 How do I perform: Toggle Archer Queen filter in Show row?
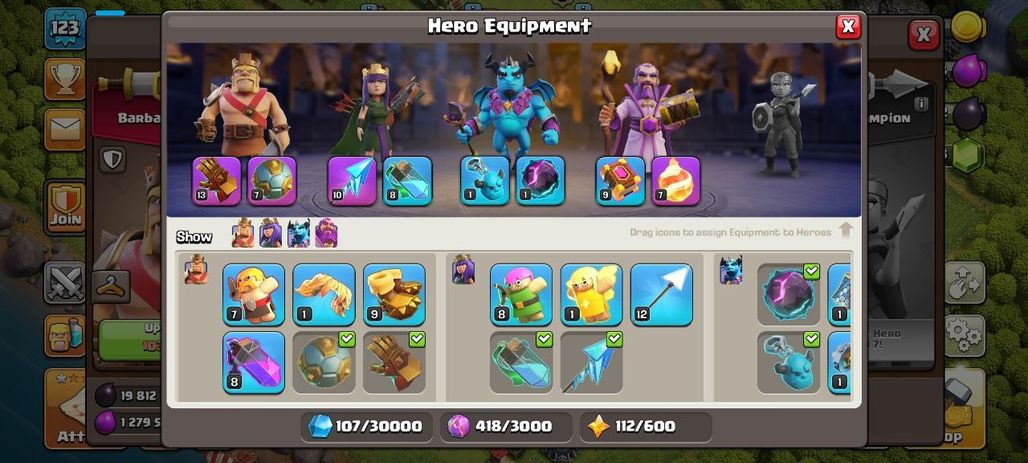coord(270,233)
